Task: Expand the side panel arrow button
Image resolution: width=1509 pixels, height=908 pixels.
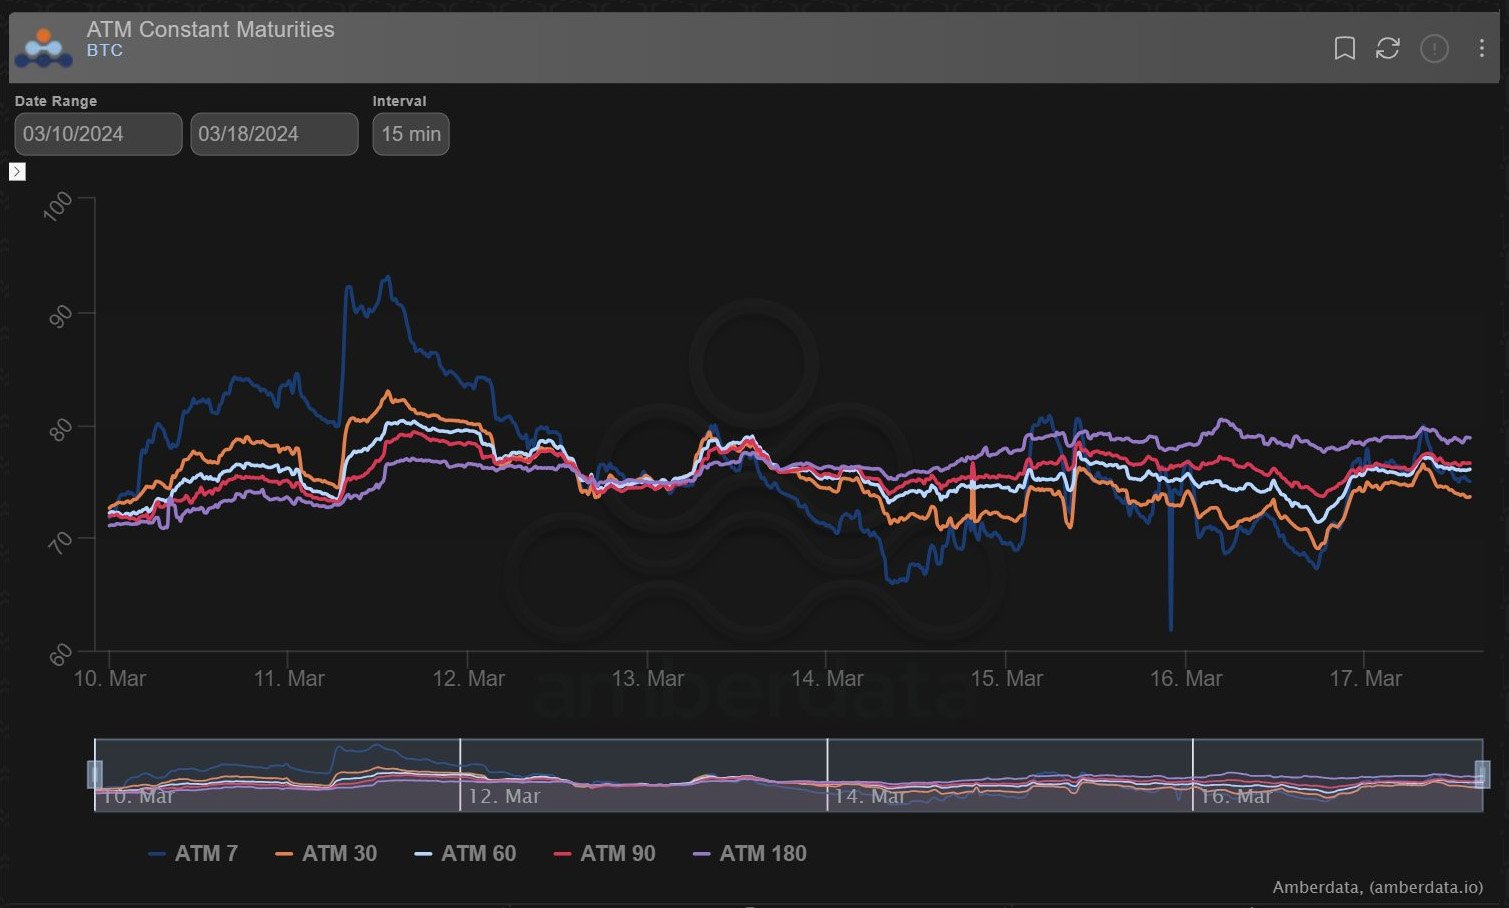Action: (x=17, y=172)
